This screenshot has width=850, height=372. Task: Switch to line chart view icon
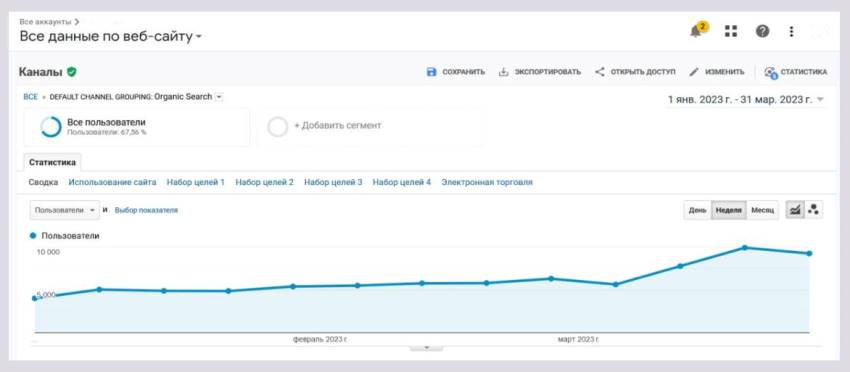click(795, 210)
